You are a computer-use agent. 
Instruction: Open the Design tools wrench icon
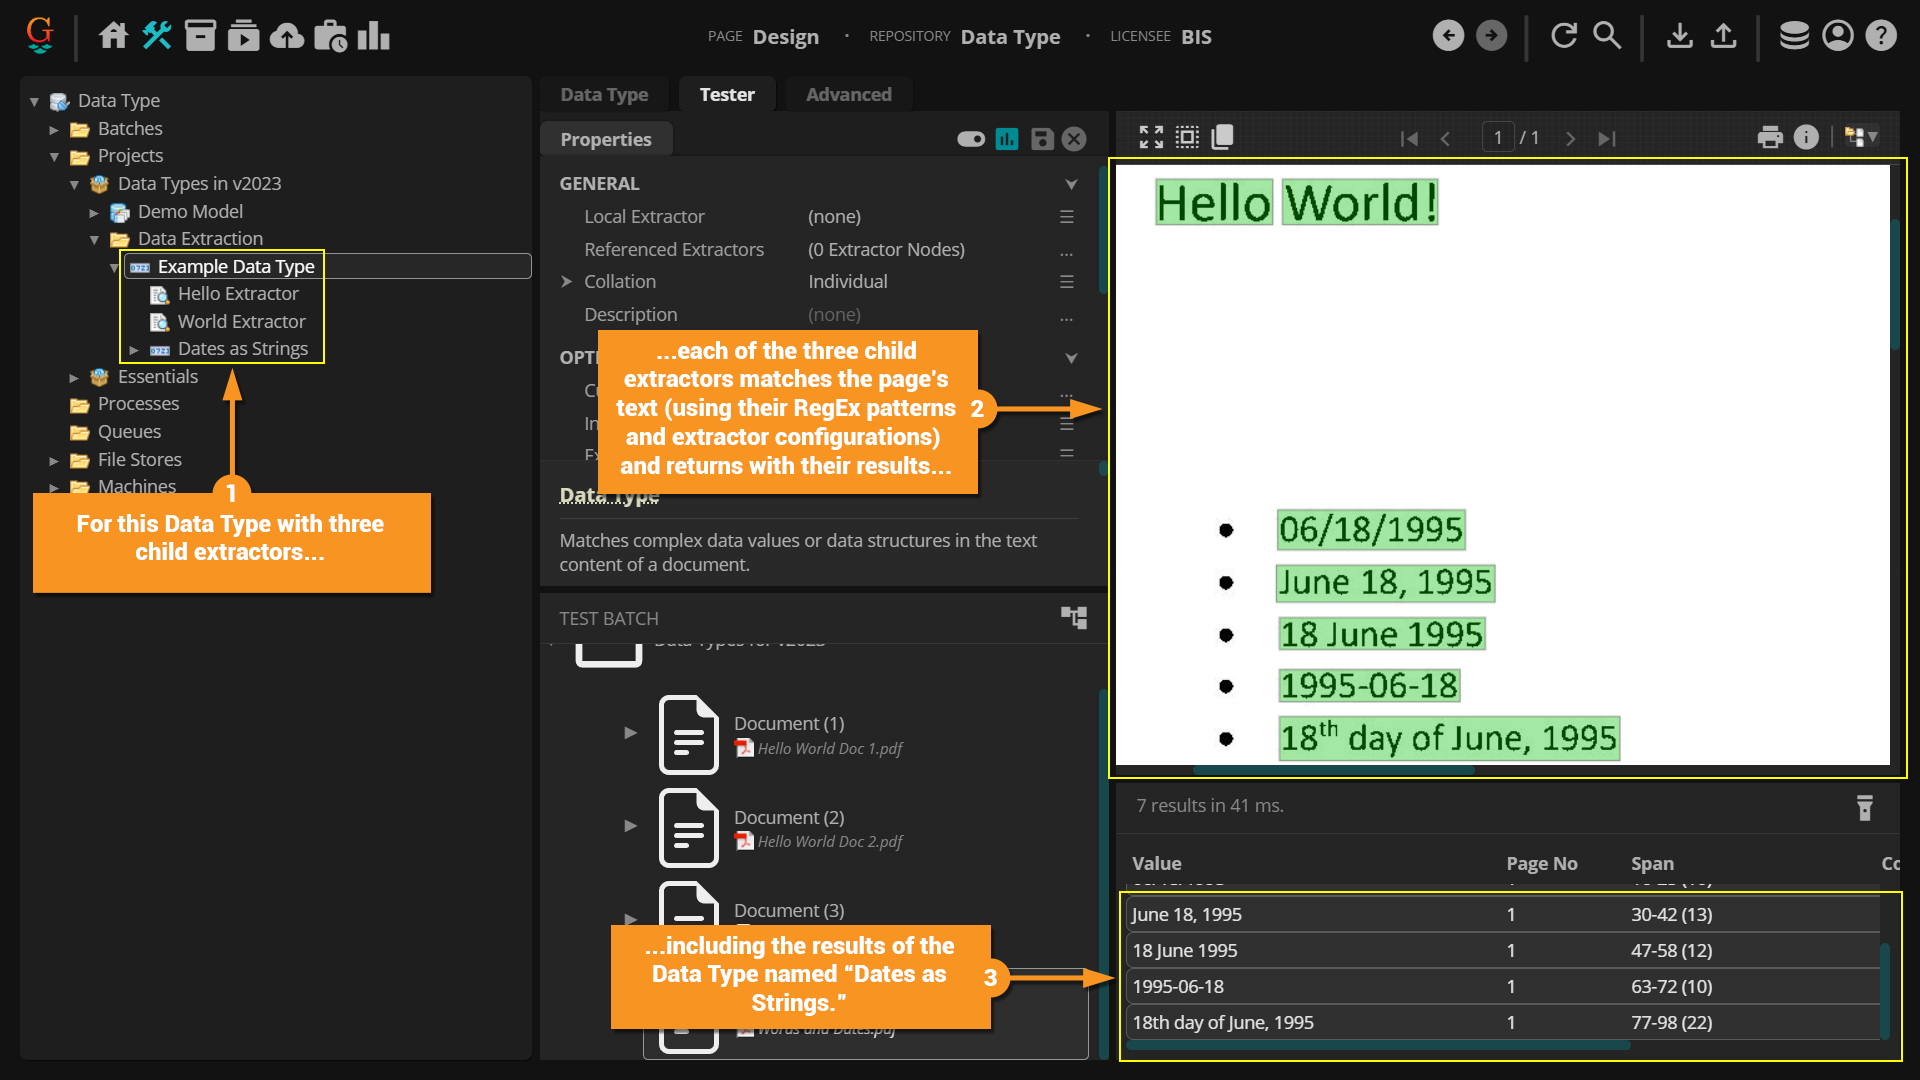(x=157, y=36)
